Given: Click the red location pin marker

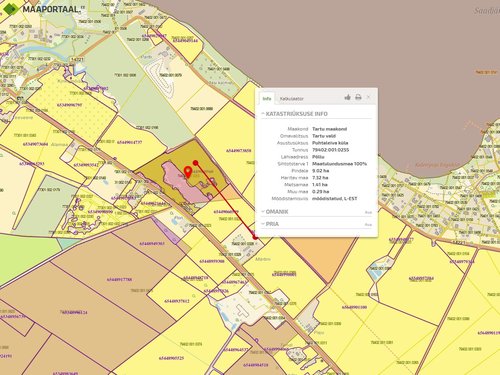Looking at the screenshot, I should point(188,172).
